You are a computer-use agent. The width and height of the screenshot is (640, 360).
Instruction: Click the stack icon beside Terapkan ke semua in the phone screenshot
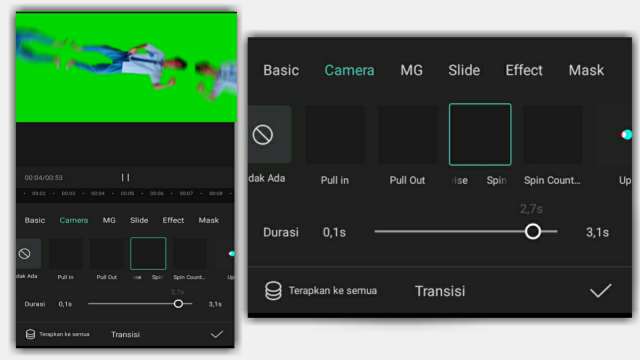30,334
